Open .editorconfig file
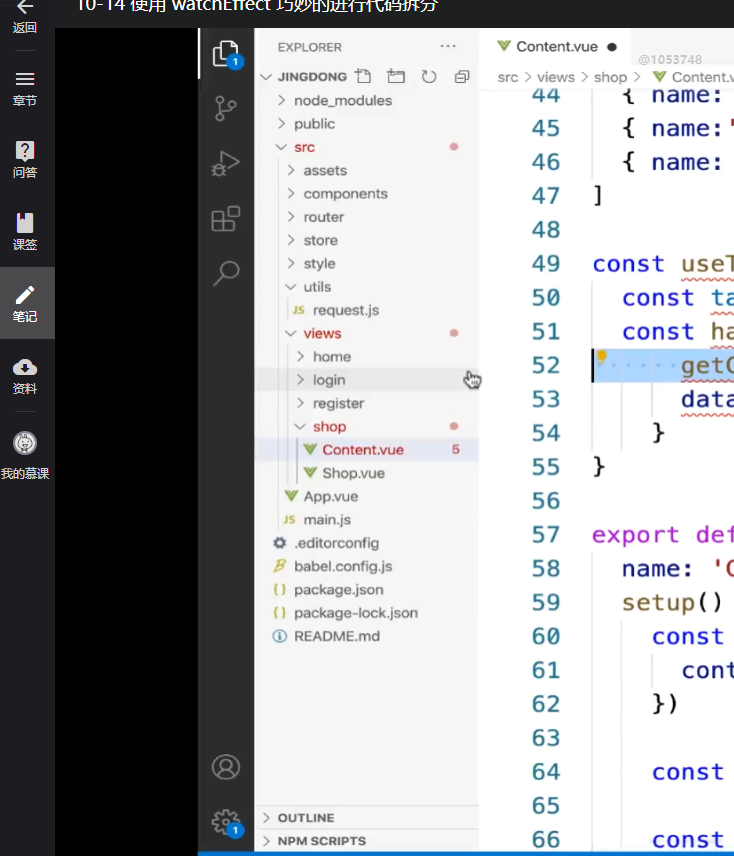734x856 pixels. (336, 543)
